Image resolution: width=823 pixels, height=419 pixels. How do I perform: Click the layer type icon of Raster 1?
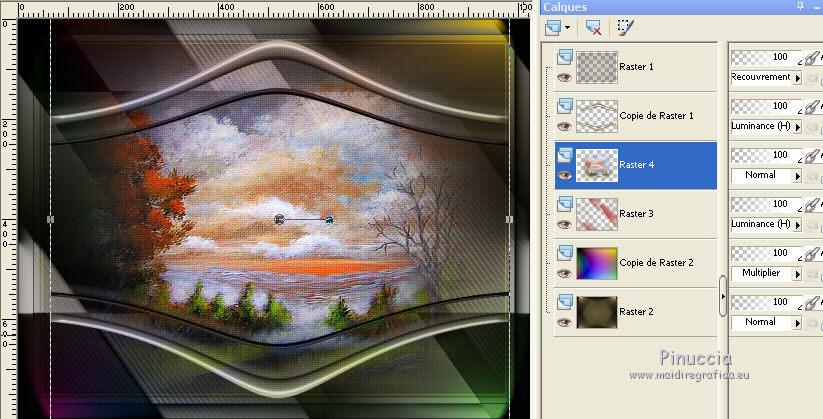click(x=565, y=57)
